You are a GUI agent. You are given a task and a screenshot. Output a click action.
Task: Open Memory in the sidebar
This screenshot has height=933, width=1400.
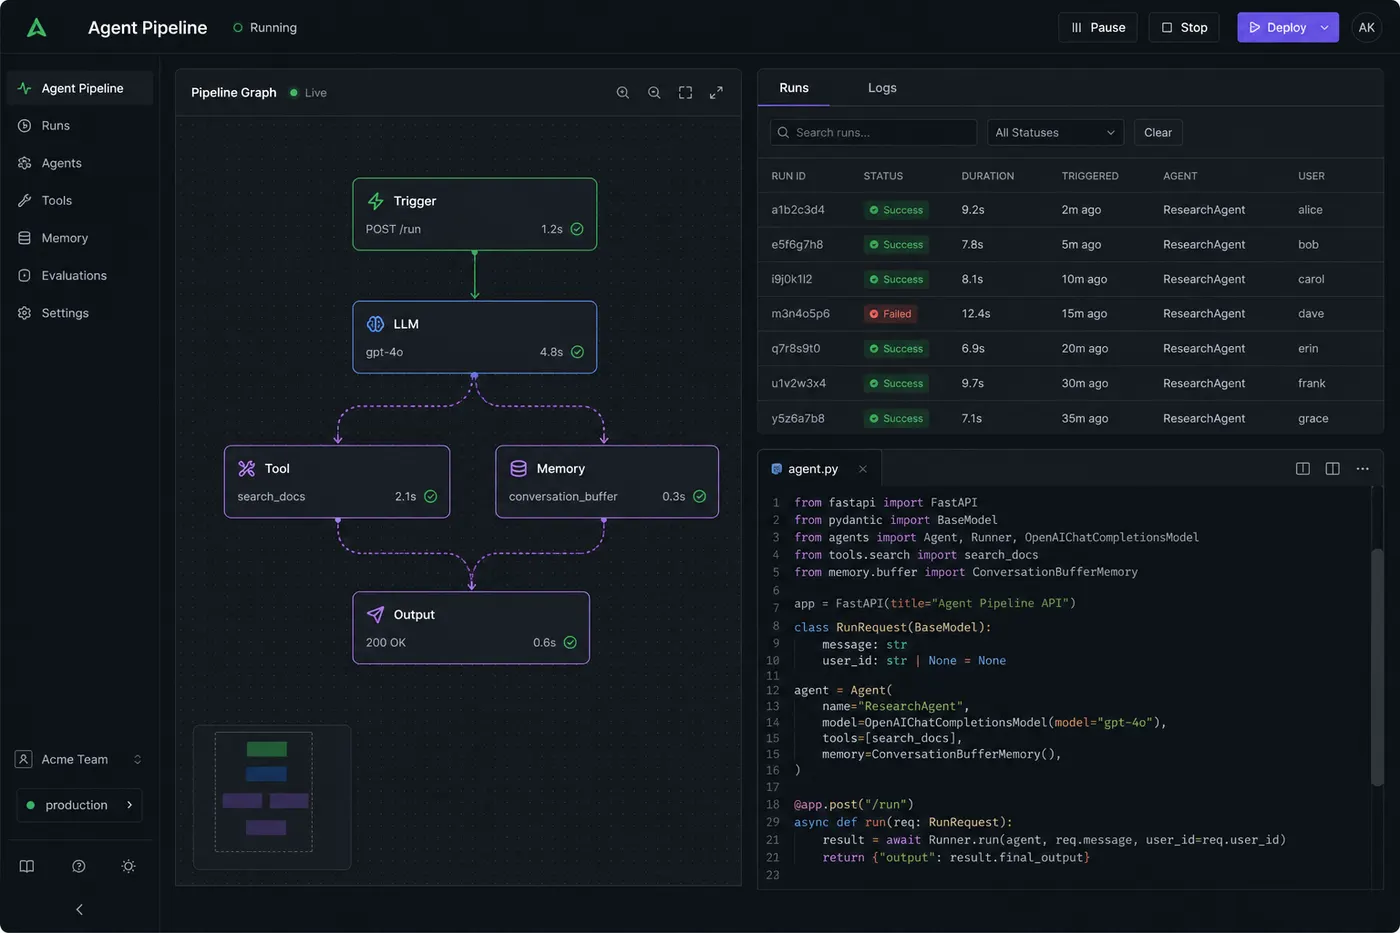pos(80,238)
